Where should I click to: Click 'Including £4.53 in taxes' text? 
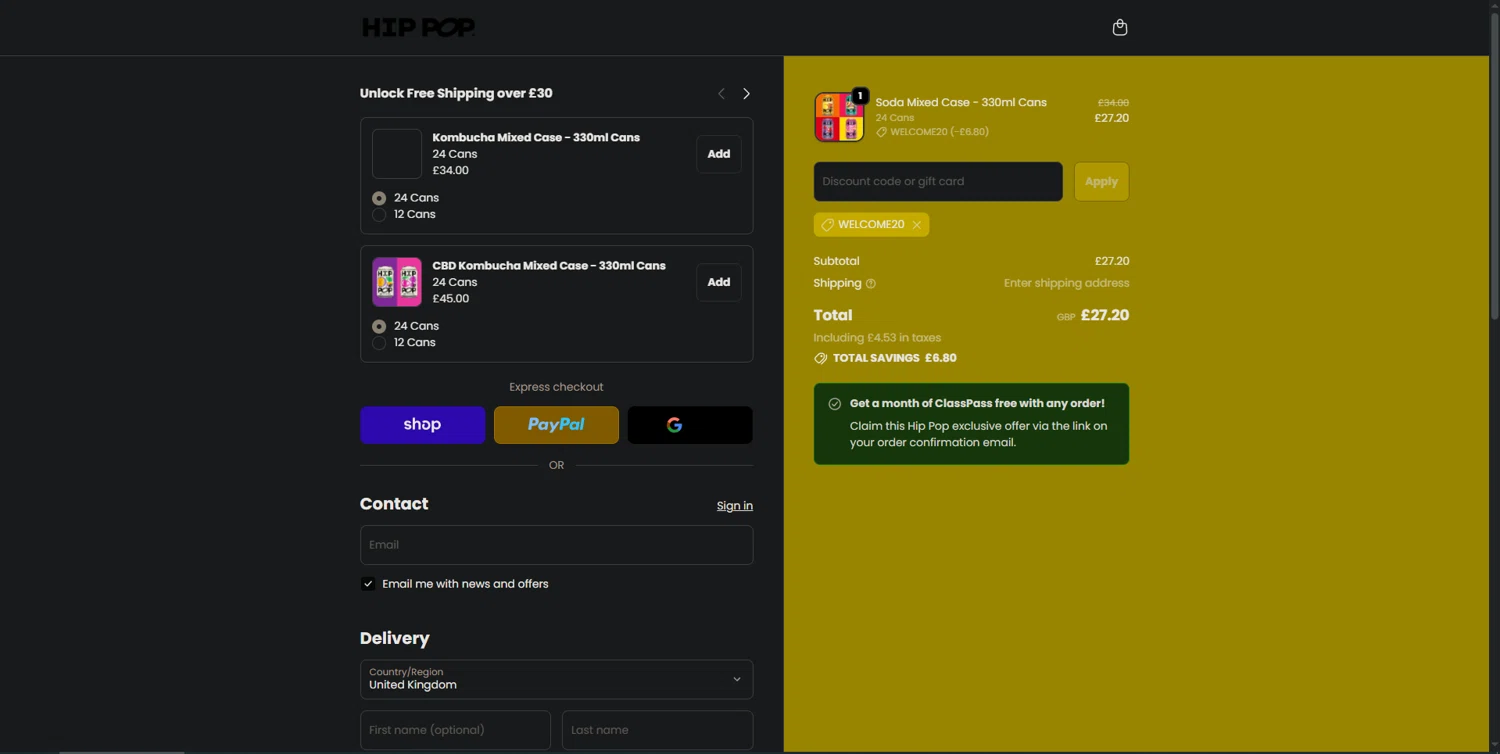point(877,338)
